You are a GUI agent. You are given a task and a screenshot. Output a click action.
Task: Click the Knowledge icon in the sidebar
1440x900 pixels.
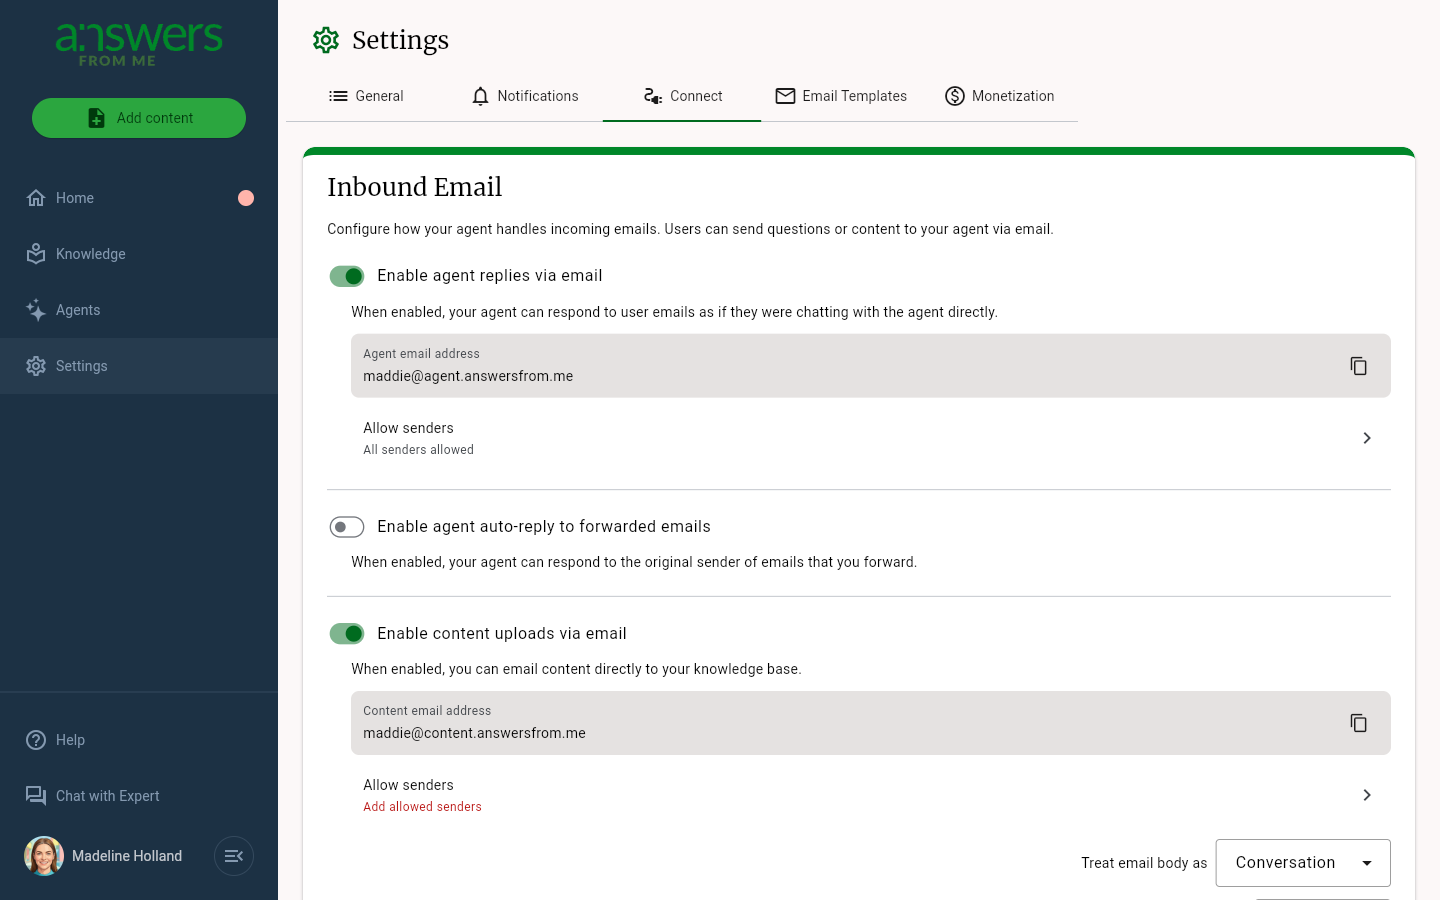click(36, 254)
